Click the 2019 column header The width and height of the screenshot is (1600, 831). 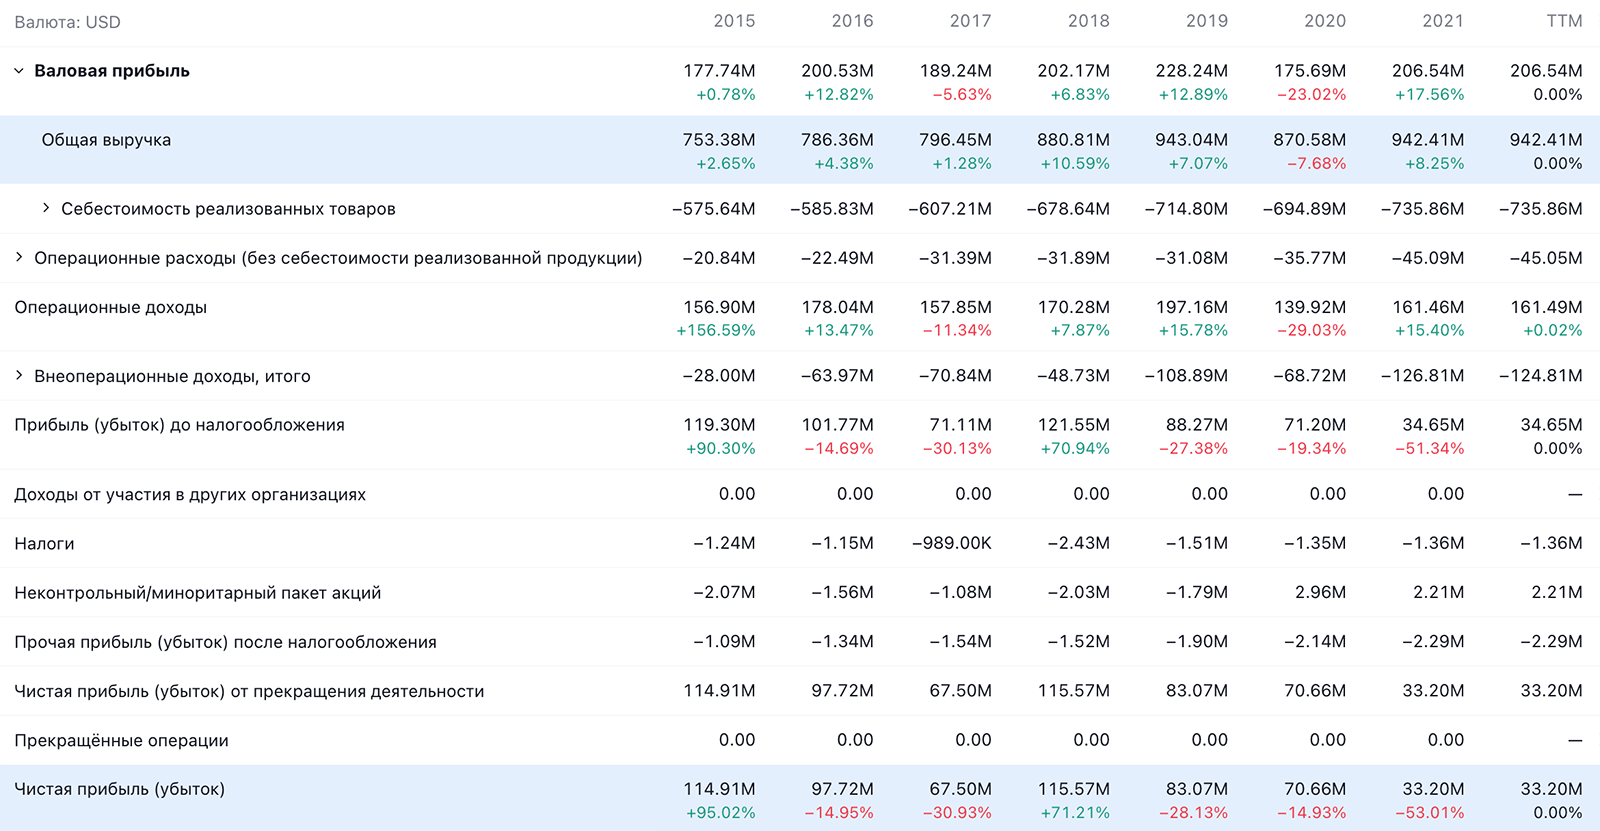point(1207,21)
